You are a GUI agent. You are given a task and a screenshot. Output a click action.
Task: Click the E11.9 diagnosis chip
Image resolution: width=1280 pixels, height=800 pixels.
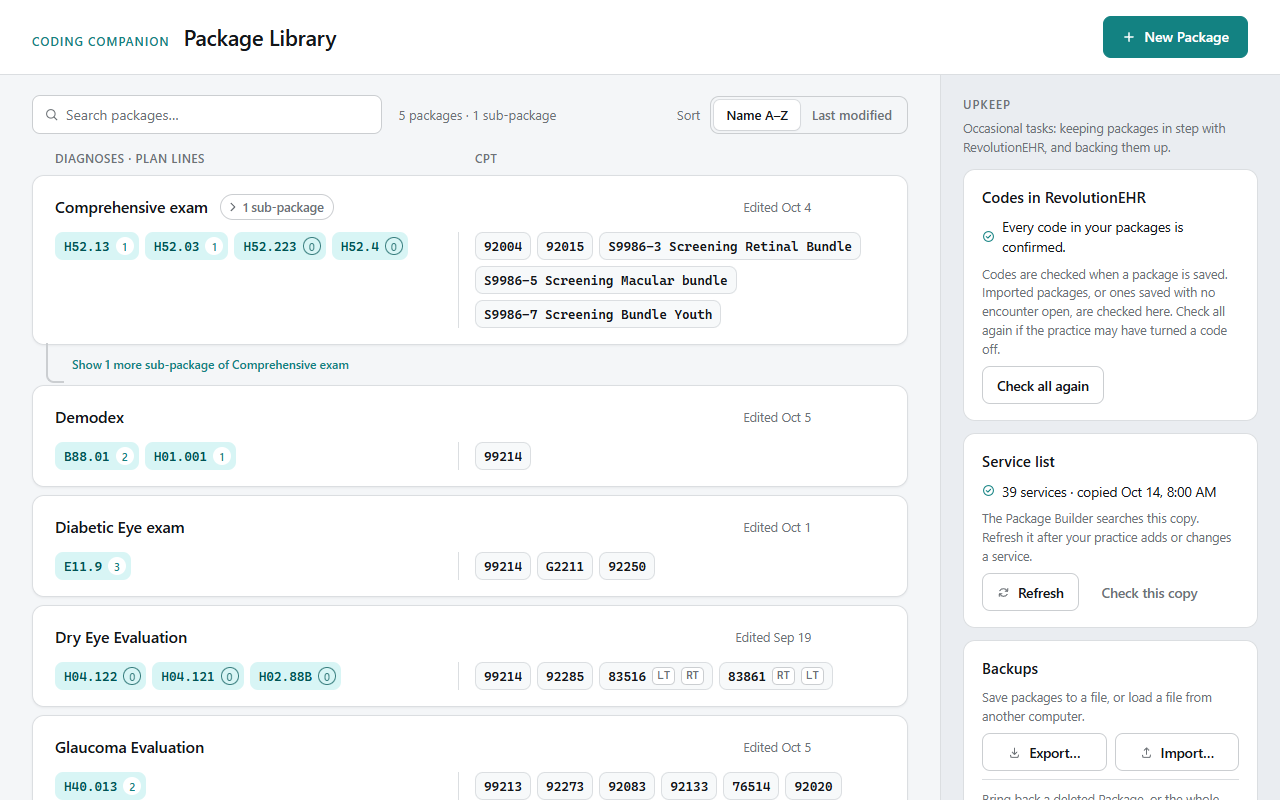(x=93, y=566)
